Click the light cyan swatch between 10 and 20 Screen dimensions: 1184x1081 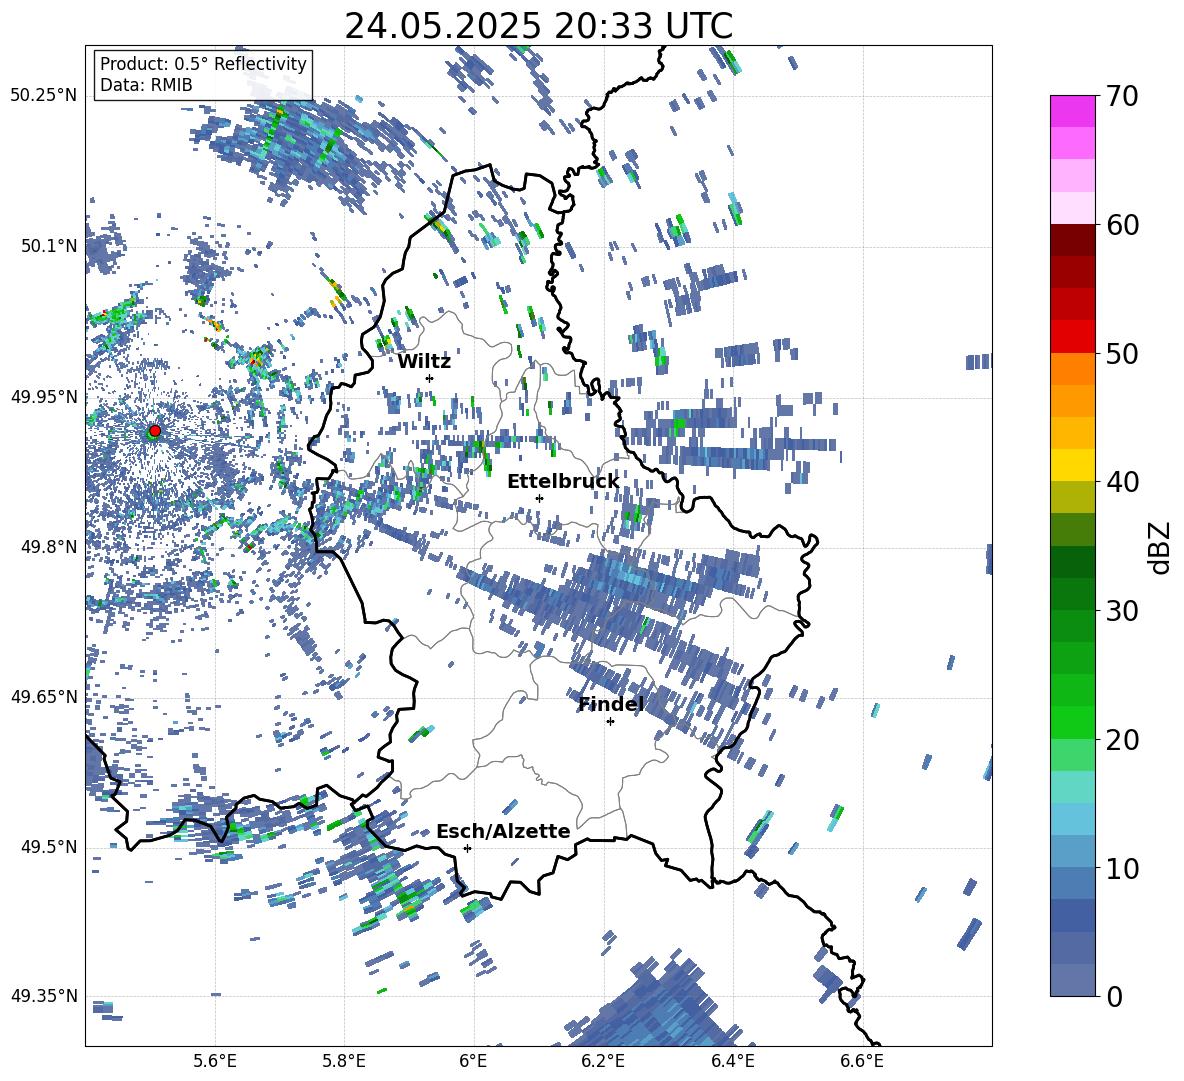(x=1072, y=787)
